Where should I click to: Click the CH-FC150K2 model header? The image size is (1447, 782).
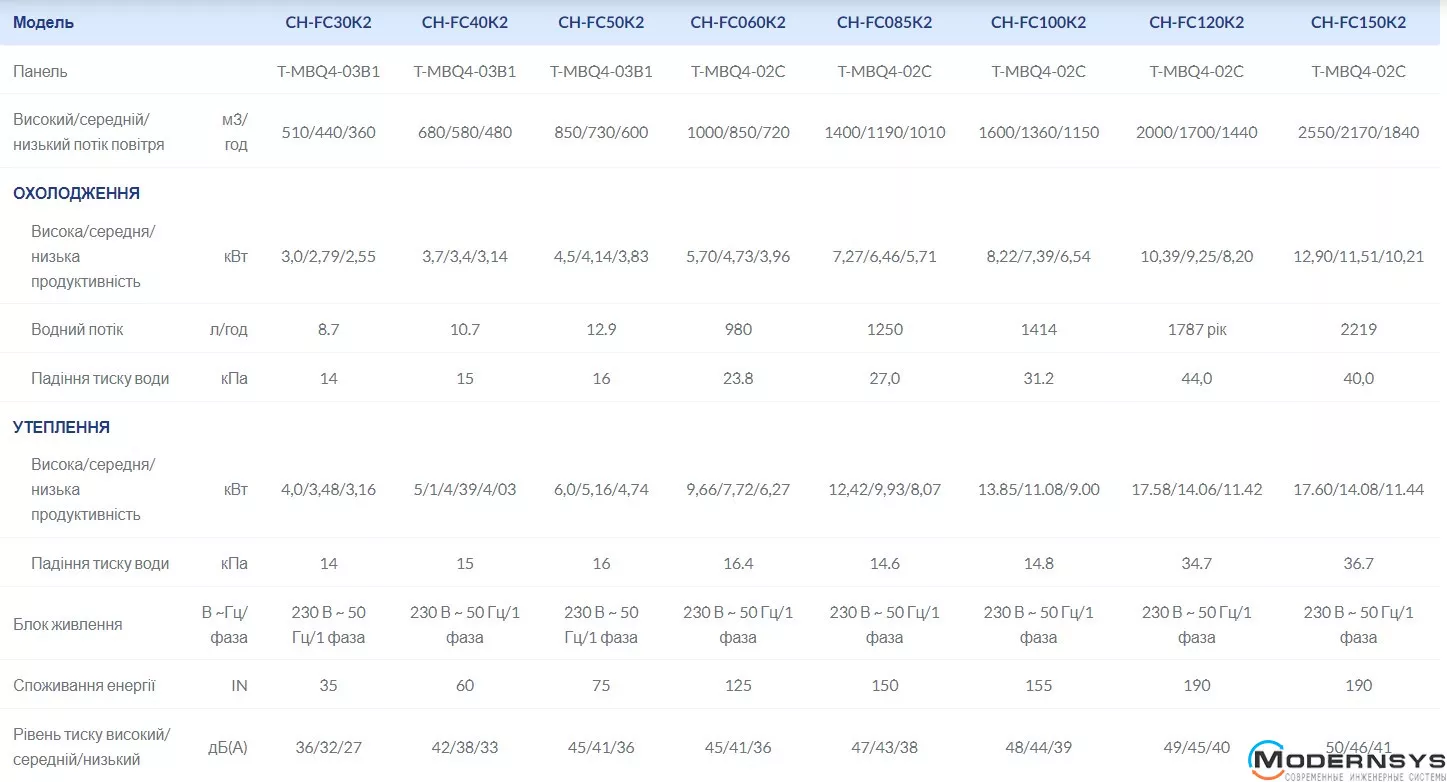(1358, 22)
